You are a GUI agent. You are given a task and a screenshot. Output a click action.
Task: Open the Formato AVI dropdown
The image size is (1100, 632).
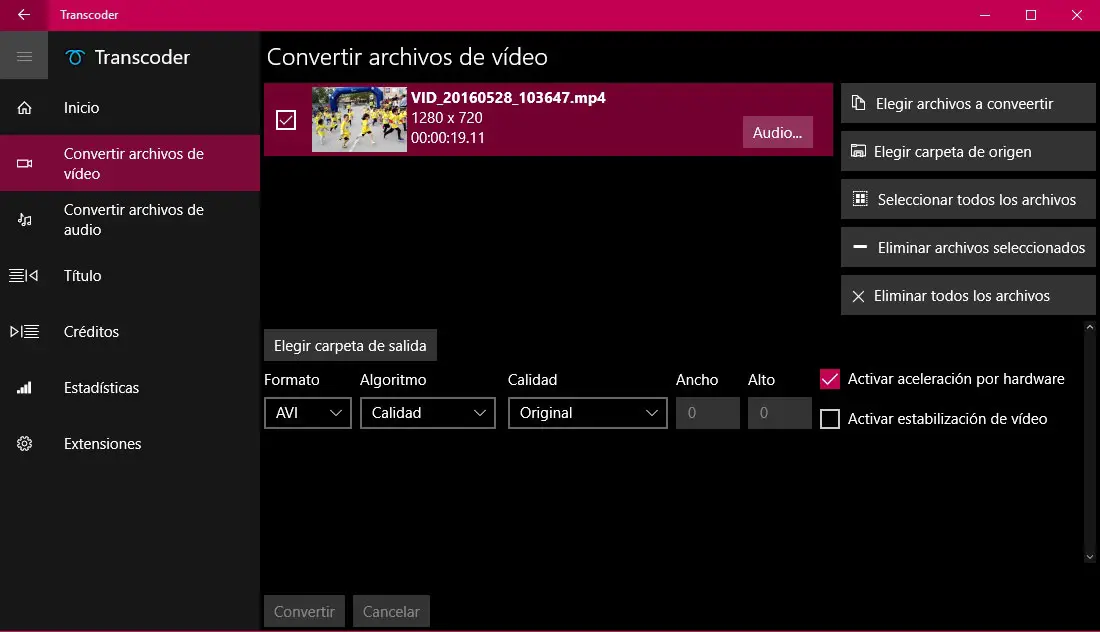coord(307,413)
